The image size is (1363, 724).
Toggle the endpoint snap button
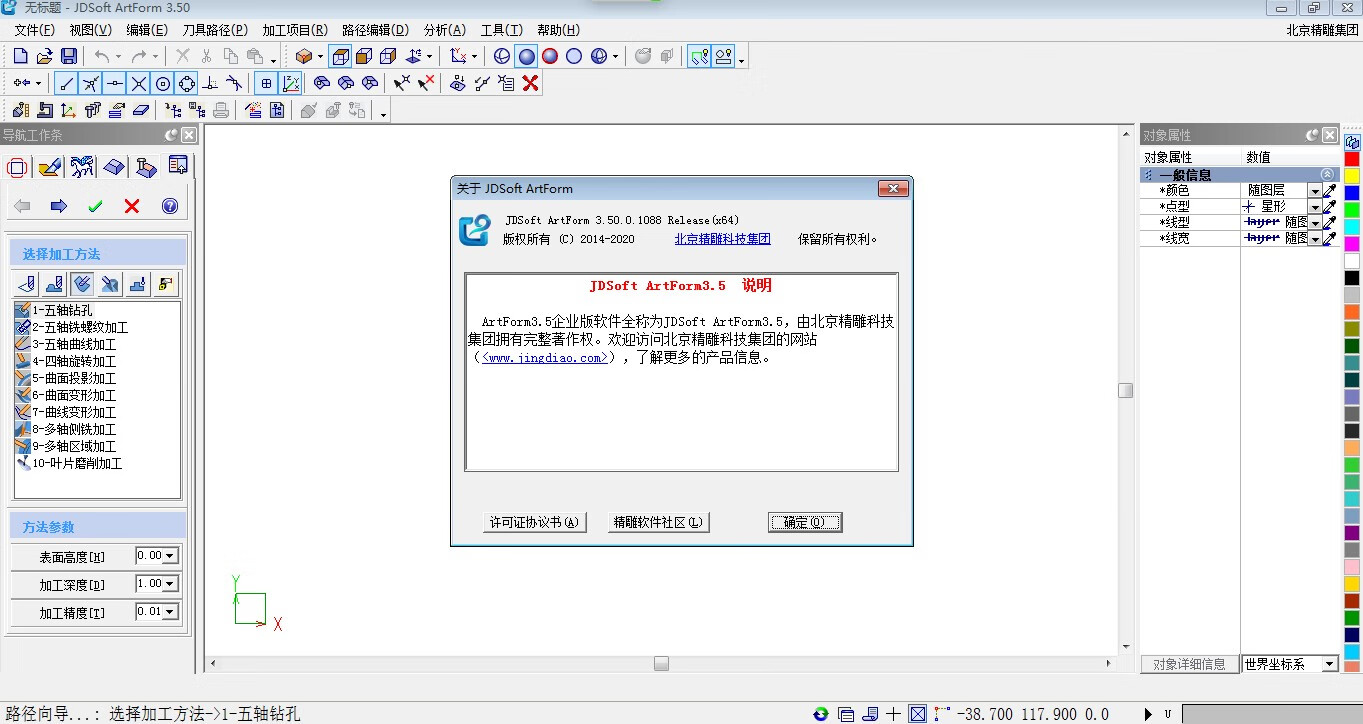tap(67, 84)
